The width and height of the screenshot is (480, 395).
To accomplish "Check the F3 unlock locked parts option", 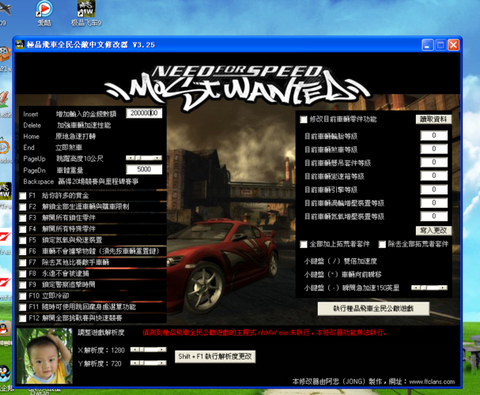I will pyautogui.click(x=22, y=218).
